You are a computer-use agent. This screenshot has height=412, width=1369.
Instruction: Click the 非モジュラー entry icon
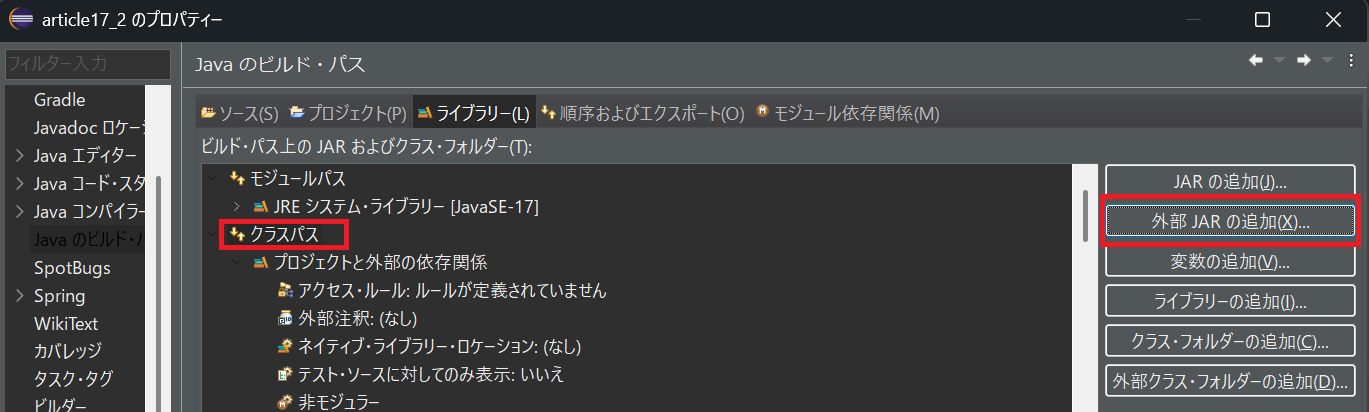pos(285,402)
